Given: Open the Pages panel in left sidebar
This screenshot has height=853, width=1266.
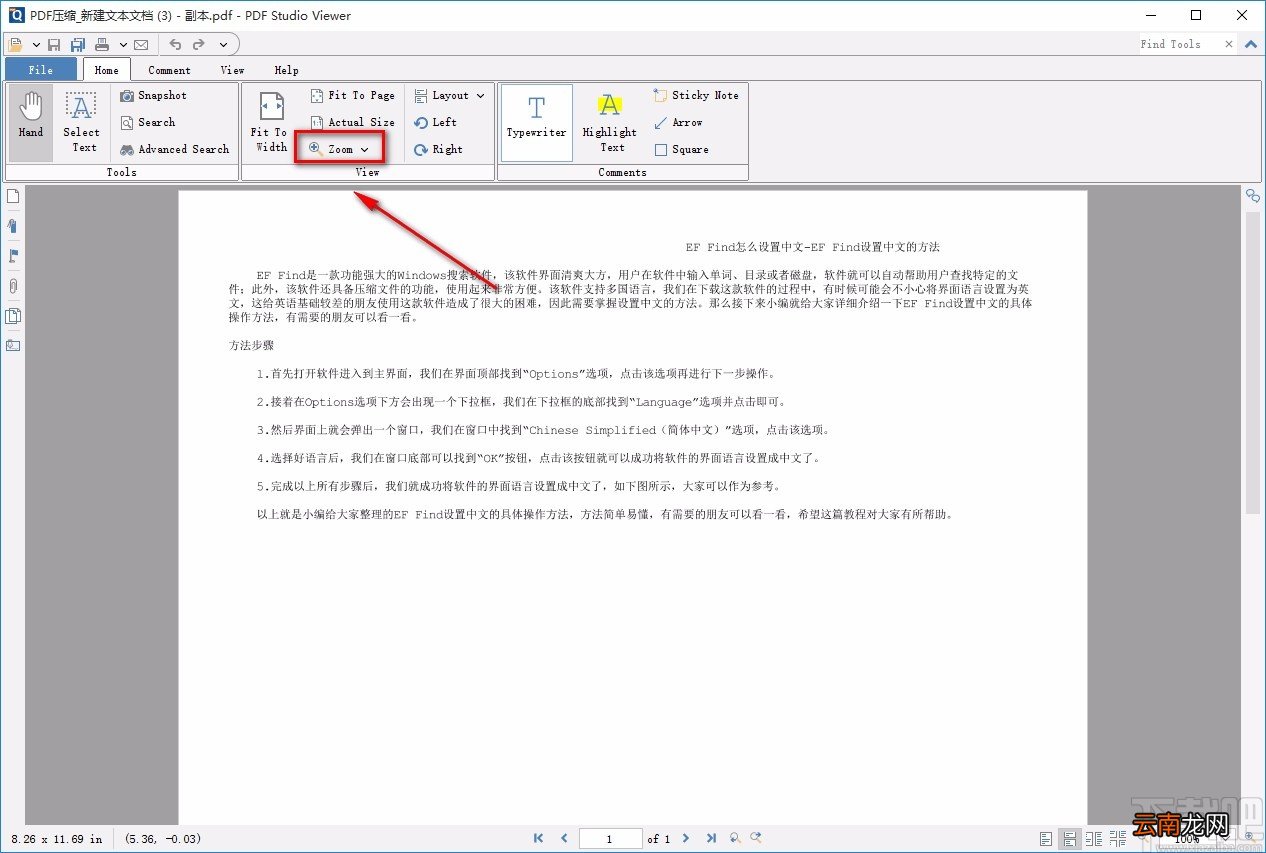Looking at the screenshot, I should [13, 196].
